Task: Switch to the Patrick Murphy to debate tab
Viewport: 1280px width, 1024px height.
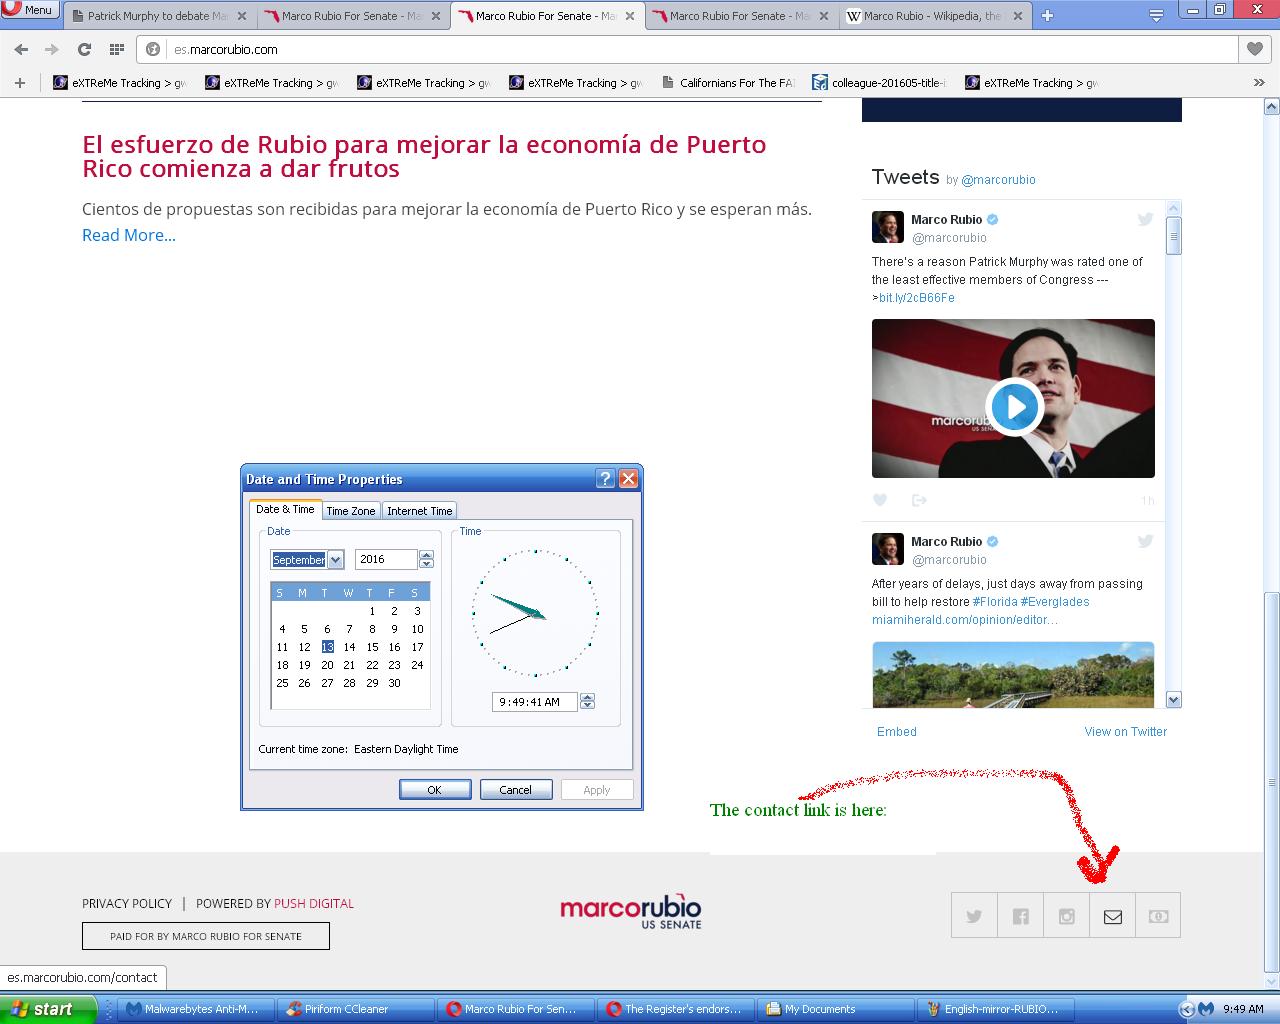Action: 158,16
